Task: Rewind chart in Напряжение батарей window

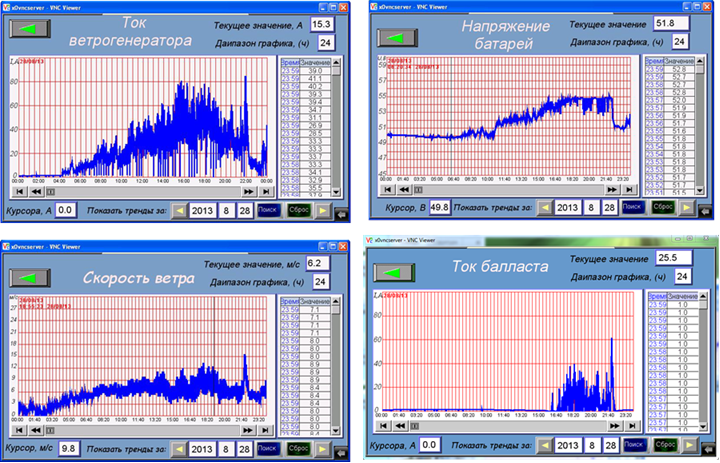Action: click(404, 189)
